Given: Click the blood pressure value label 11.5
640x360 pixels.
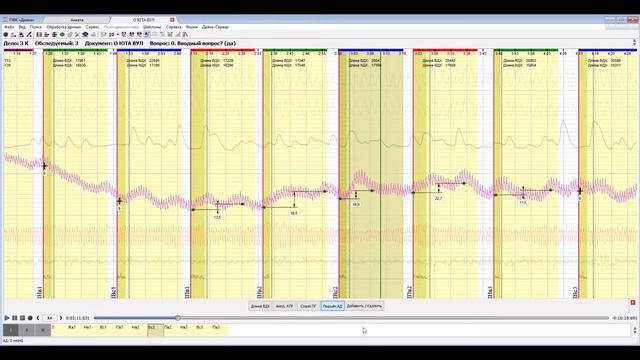Looking at the screenshot, I should (x=523, y=202).
